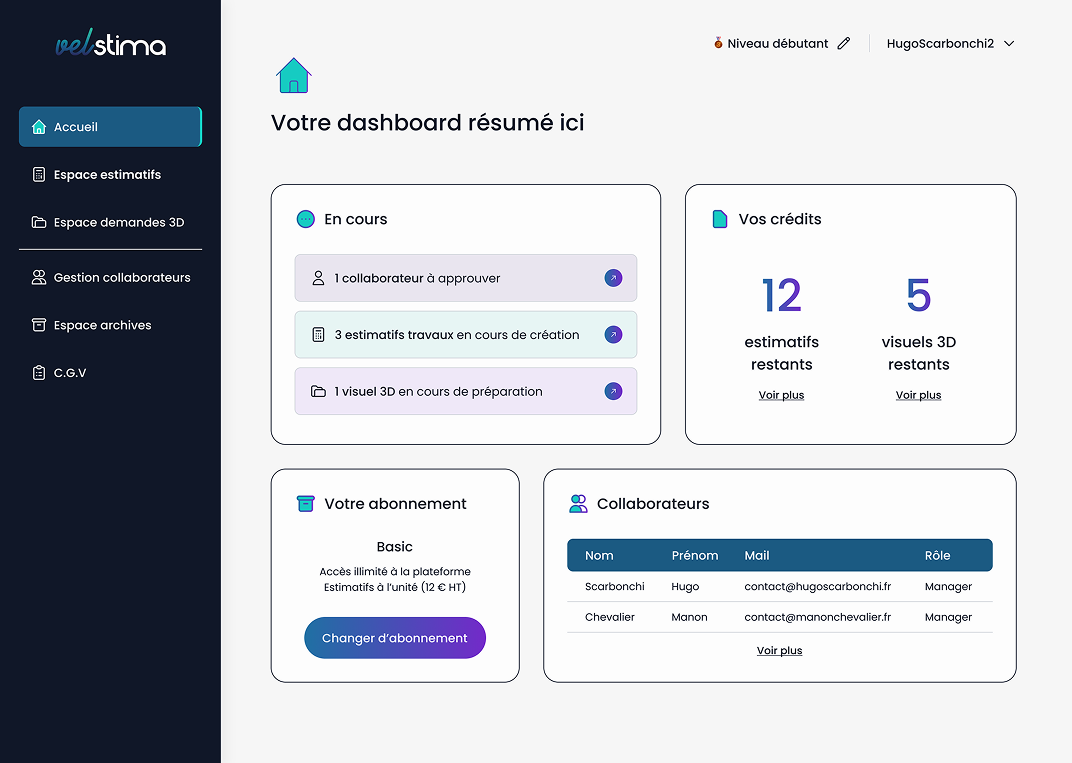1072x763 pixels.
Task: Click contact@hugoscarbonchi.fr email
Action: [x=818, y=587]
